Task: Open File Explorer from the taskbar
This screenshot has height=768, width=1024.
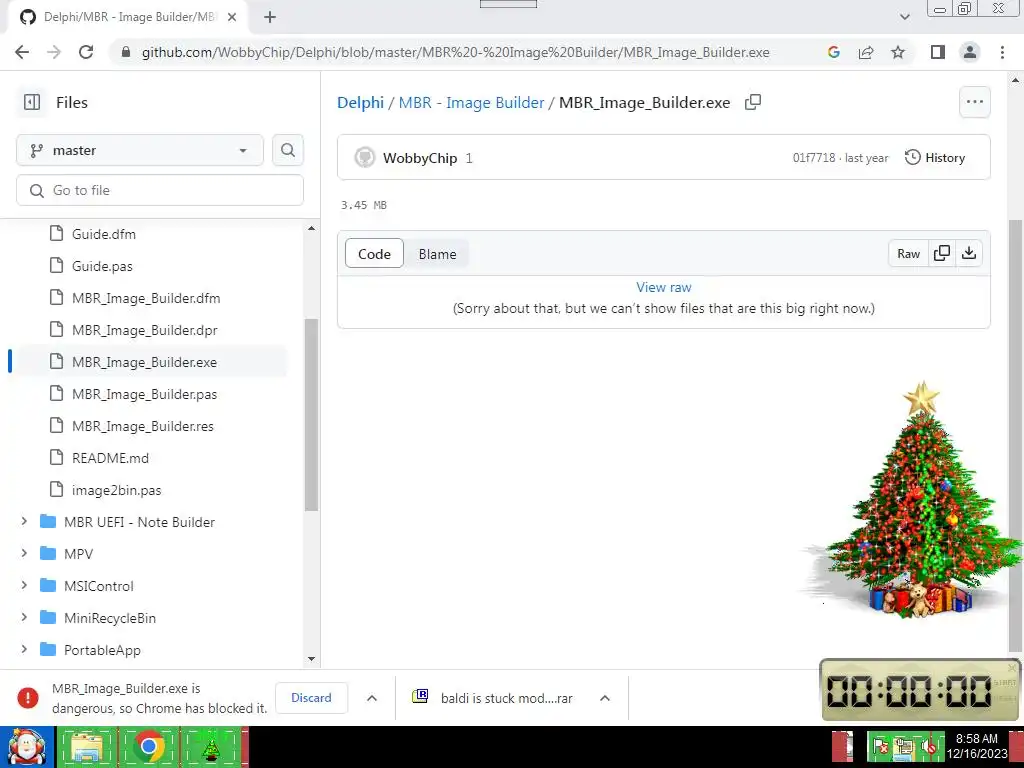Action: pos(86,748)
